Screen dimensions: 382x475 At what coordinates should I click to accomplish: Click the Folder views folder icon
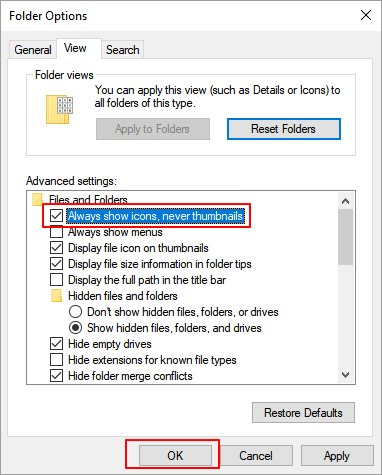click(59, 109)
